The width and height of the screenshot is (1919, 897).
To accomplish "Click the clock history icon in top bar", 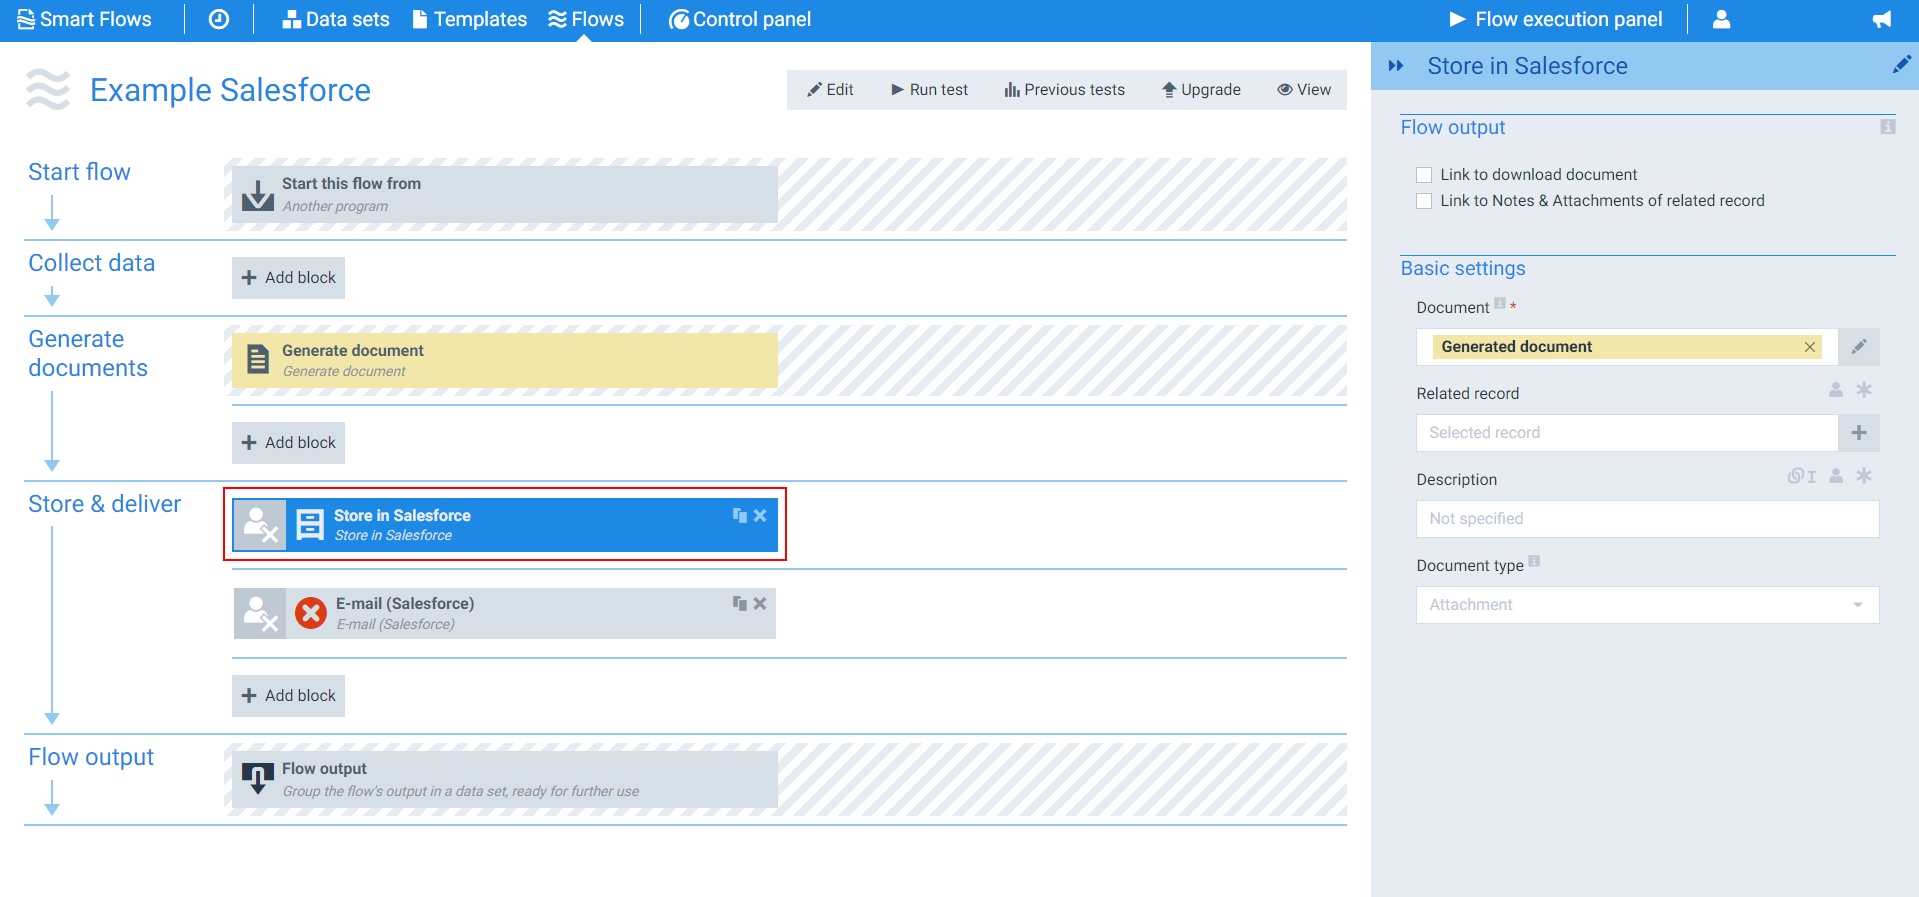I will (219, 19).
